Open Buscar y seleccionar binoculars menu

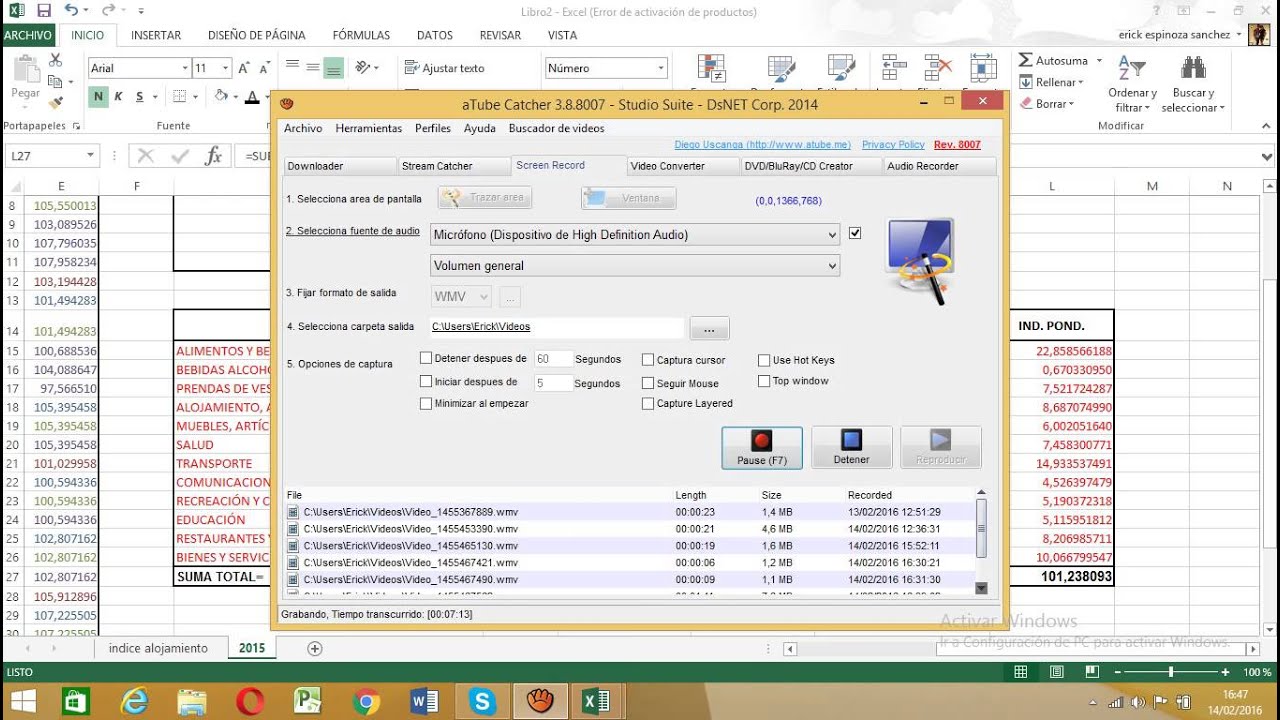click(x=1193, y=83)
